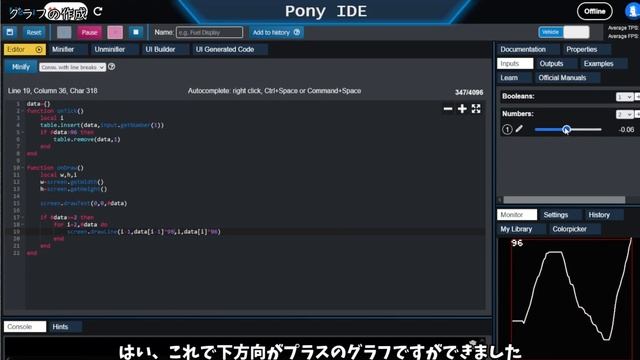Click the save icon in toolbar

(10, 32)
